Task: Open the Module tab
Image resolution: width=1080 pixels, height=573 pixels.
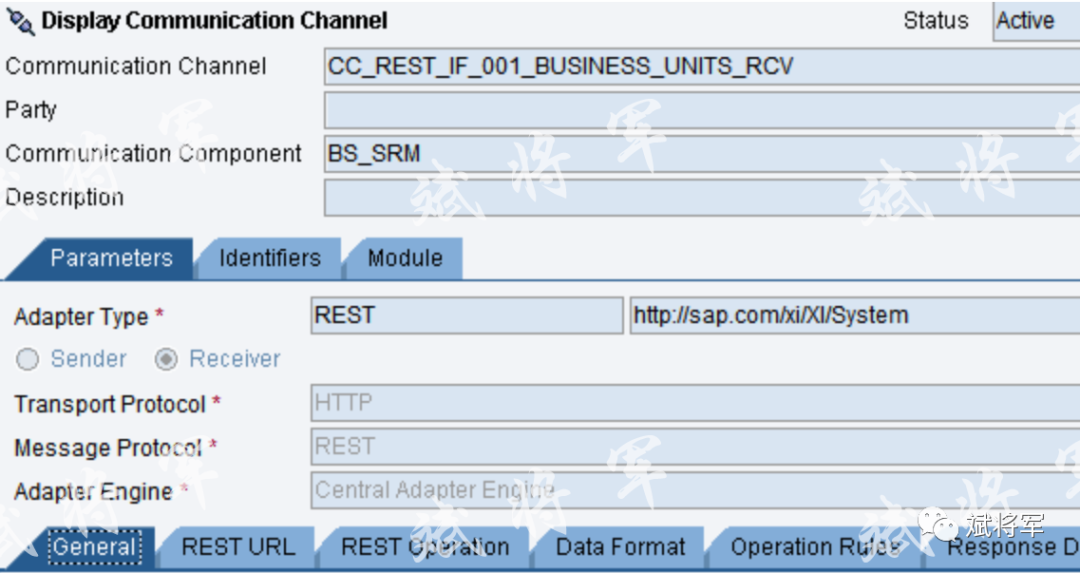Action: [x=404, y=258]
